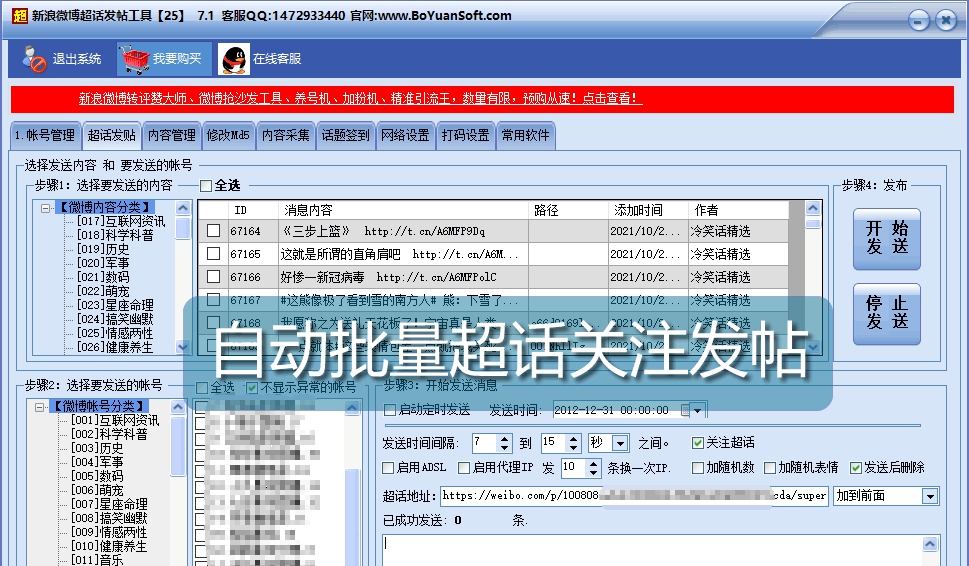Screen dimensions: 969x566
Task: Select [024]搞笑幽默 in content tree
Action: [115, 319]
